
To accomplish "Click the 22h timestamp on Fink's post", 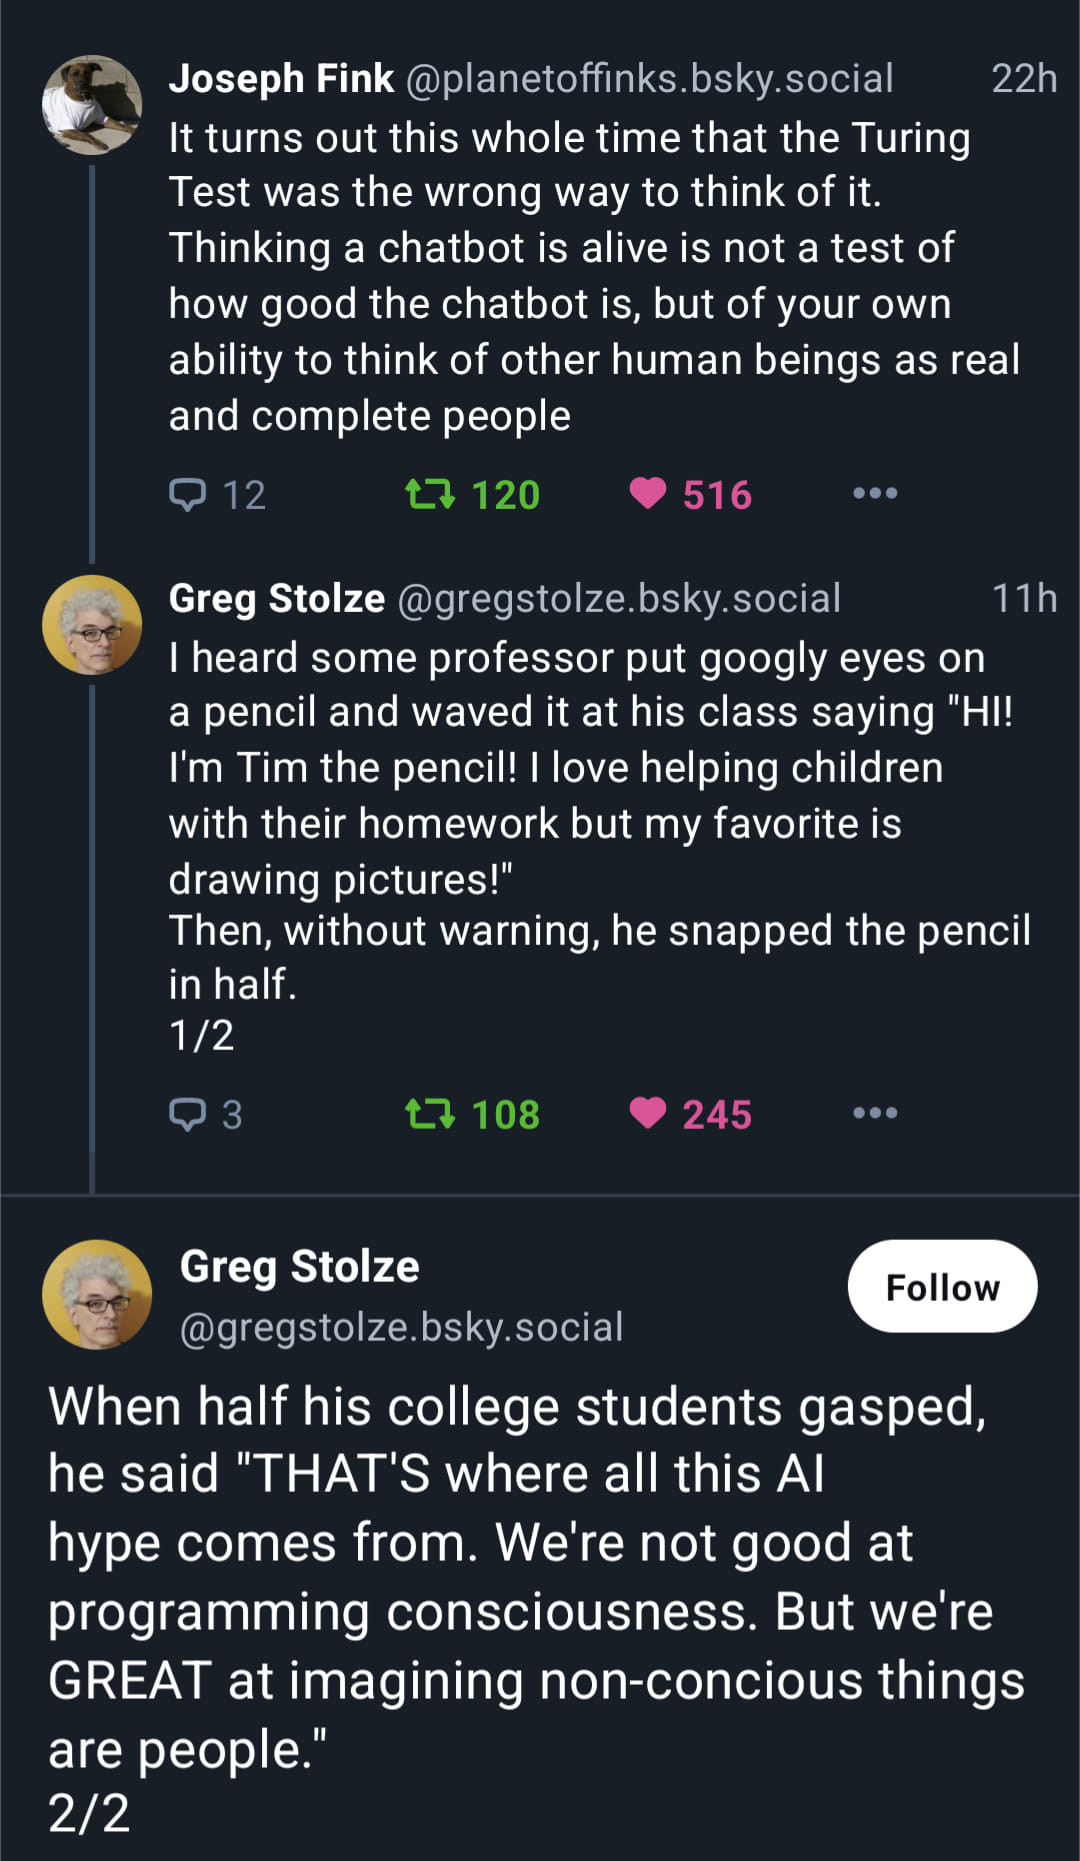I will click(x=1023, y=79).
